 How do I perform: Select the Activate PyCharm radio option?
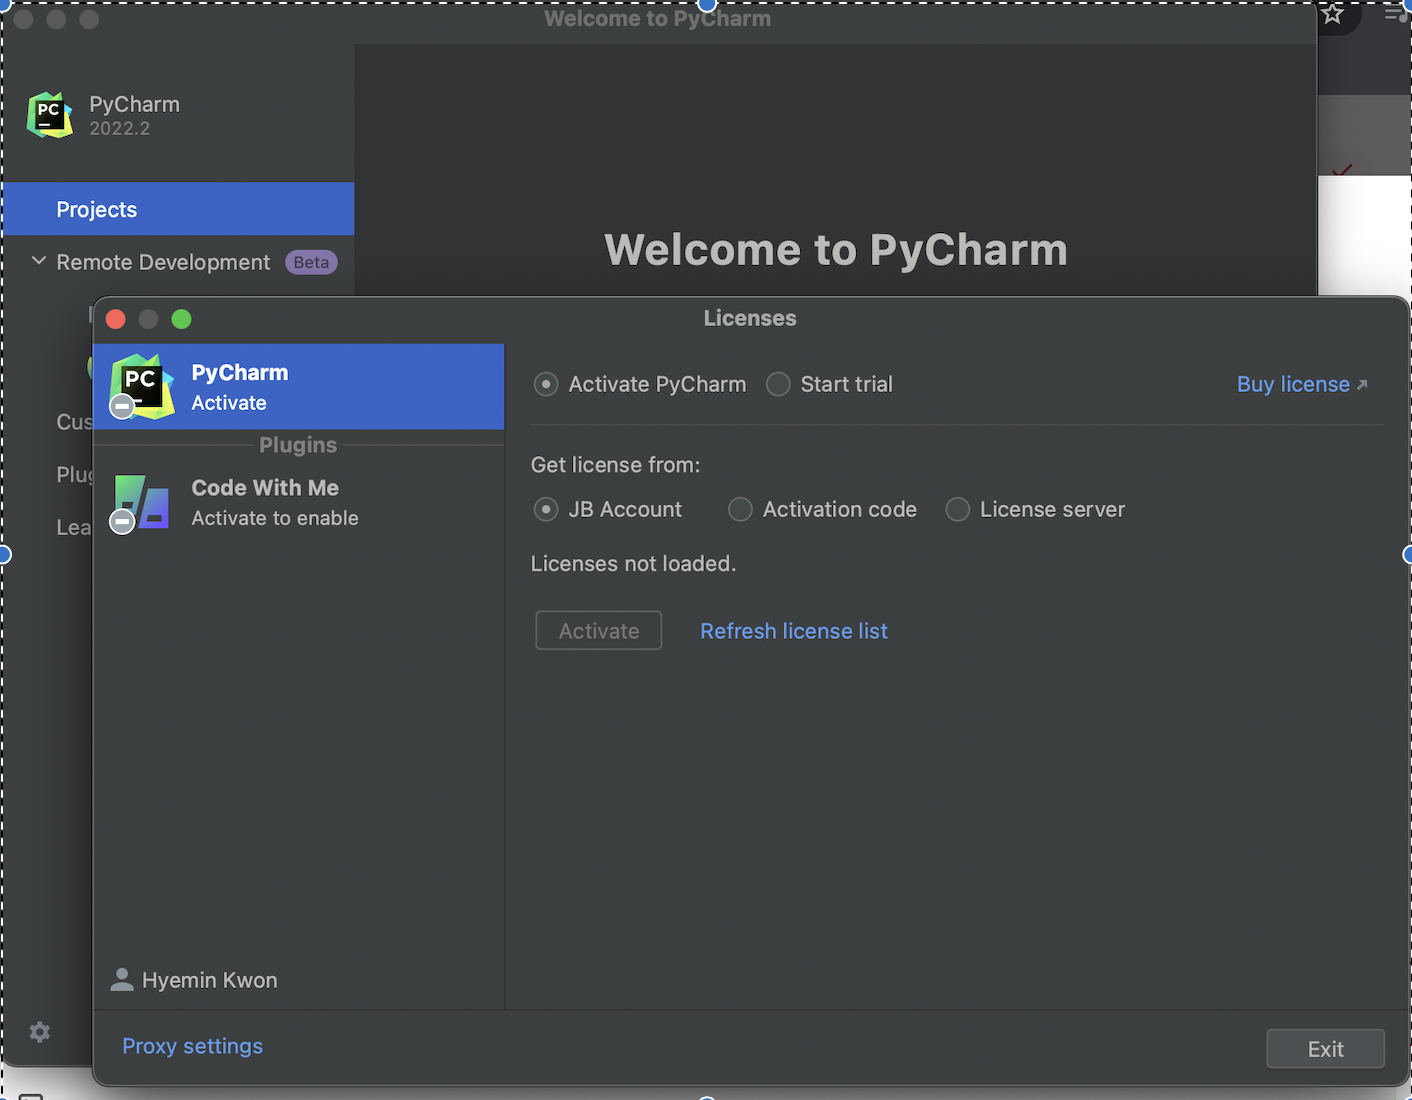click(546, 384)
